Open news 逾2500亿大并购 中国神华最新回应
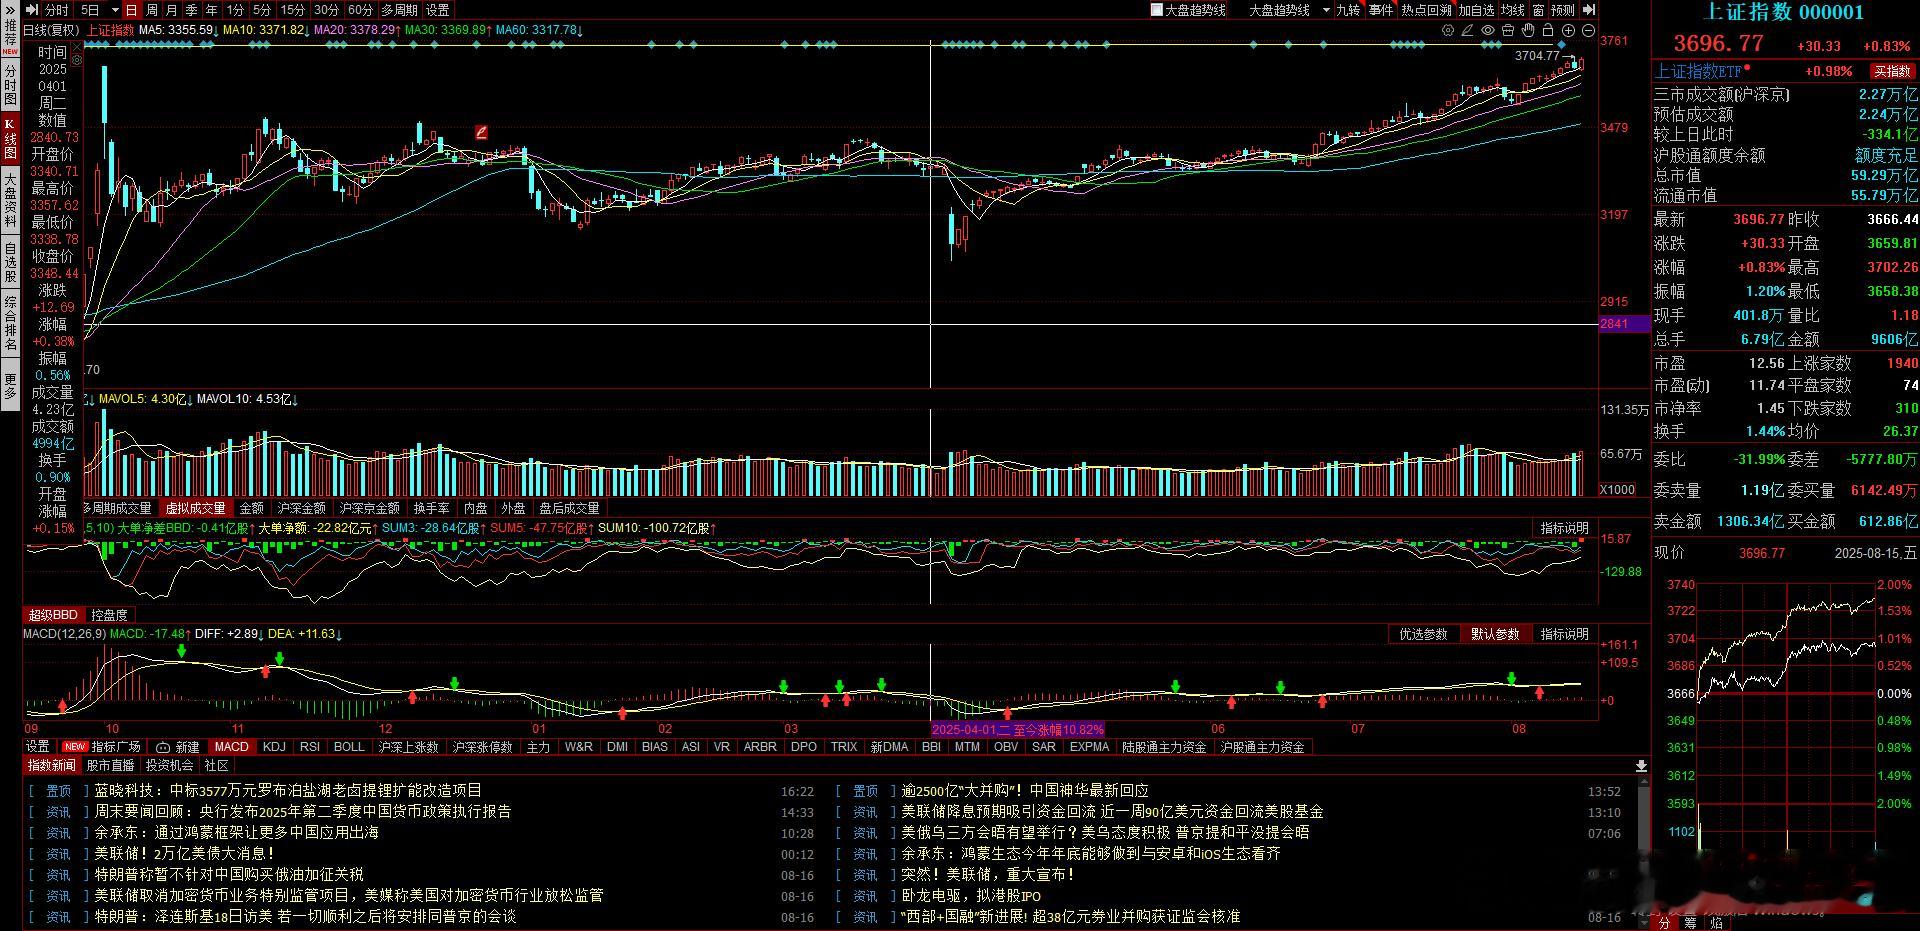The height and width of the screenshot is (931, 1920). coord(1025,791)
